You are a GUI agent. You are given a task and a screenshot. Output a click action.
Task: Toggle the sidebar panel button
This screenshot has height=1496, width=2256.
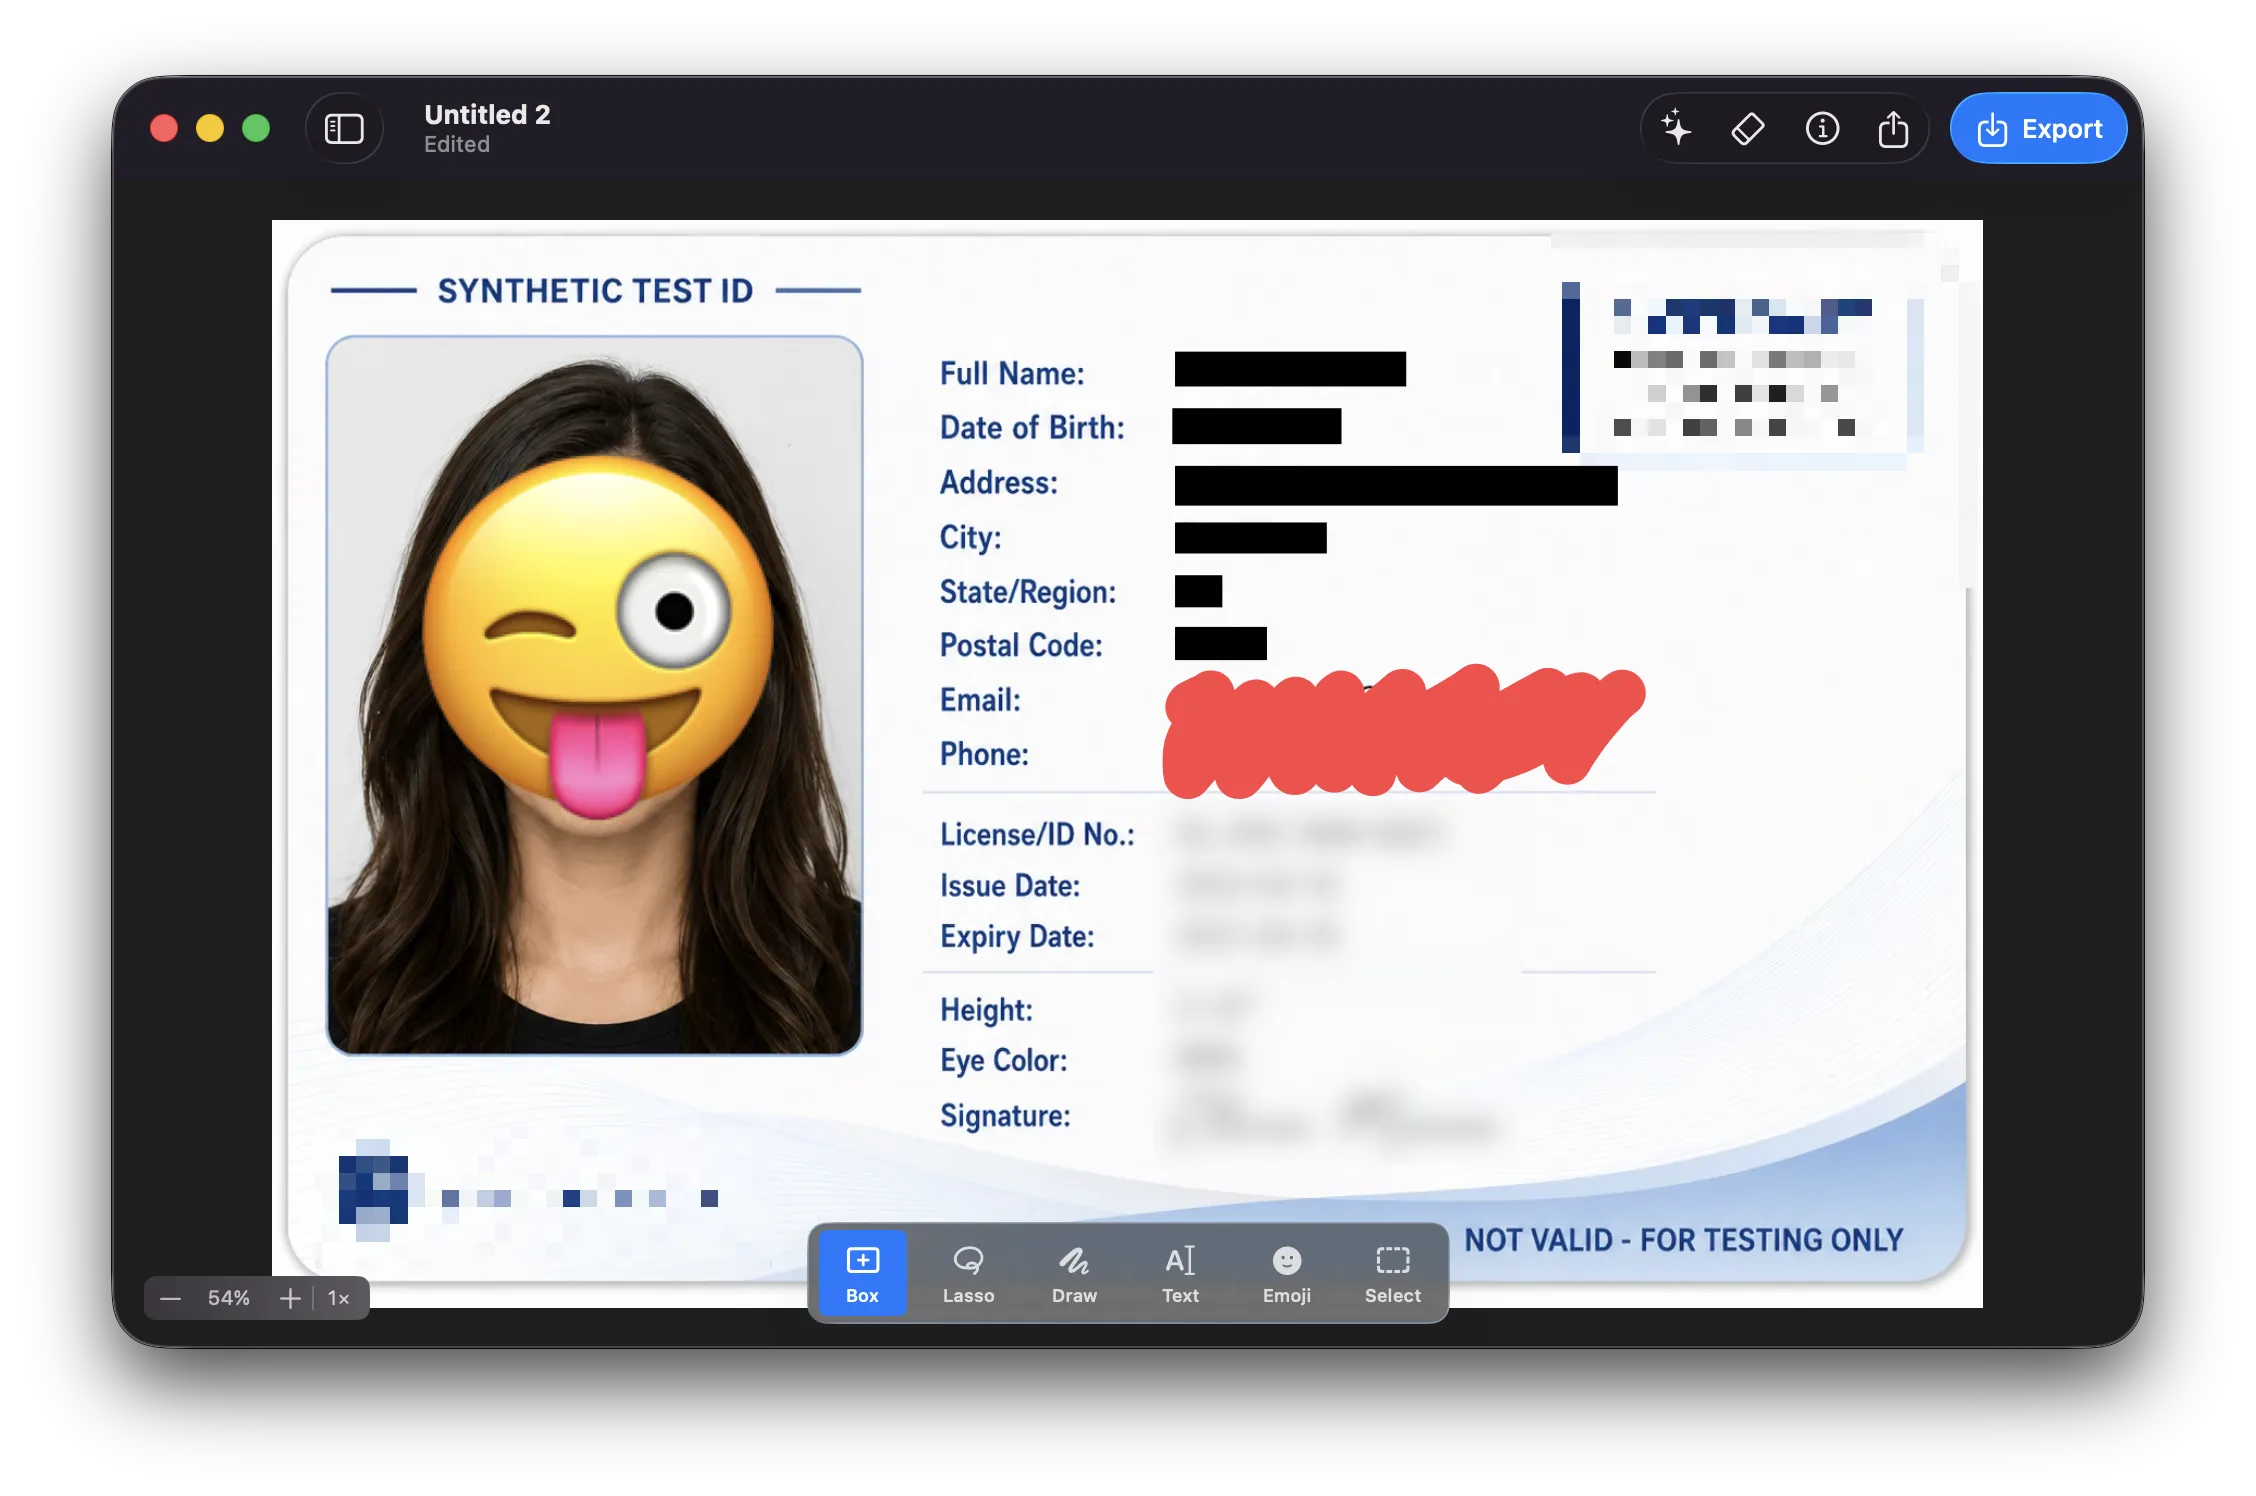click(x=344, y=129)
